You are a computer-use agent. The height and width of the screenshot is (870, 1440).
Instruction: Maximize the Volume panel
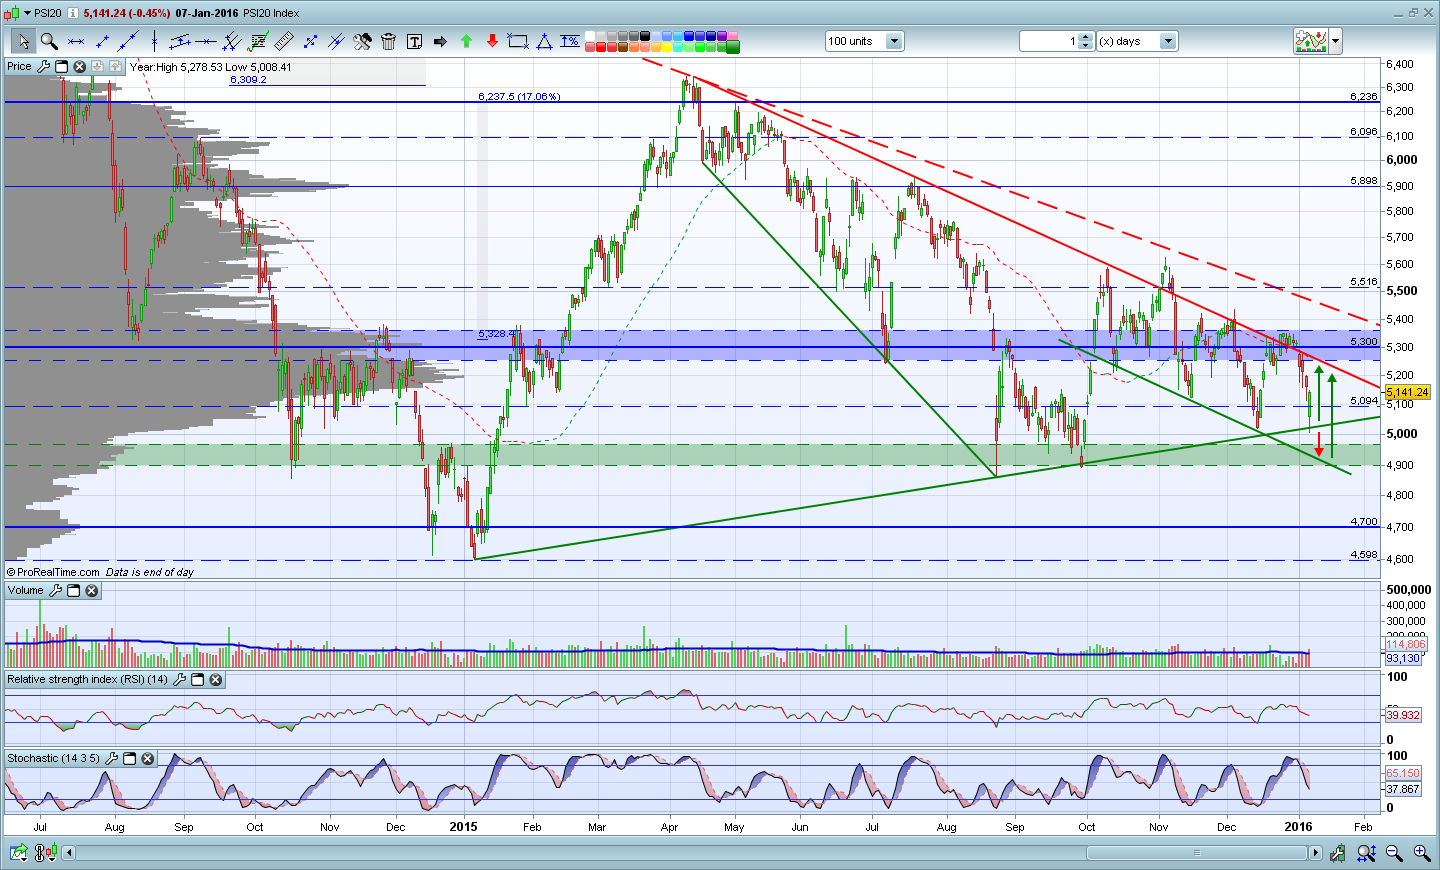[73, 591]
